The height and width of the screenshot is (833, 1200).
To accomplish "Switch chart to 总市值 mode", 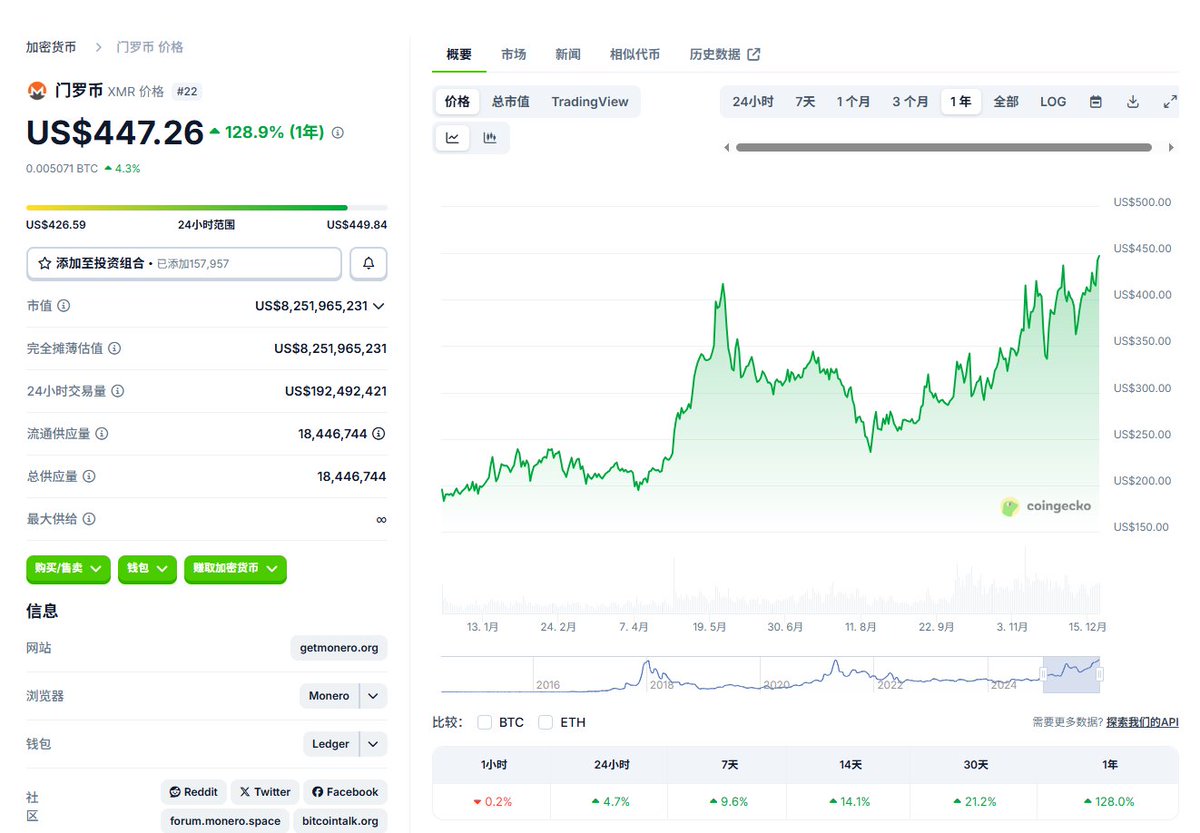I will coord(511,101).
